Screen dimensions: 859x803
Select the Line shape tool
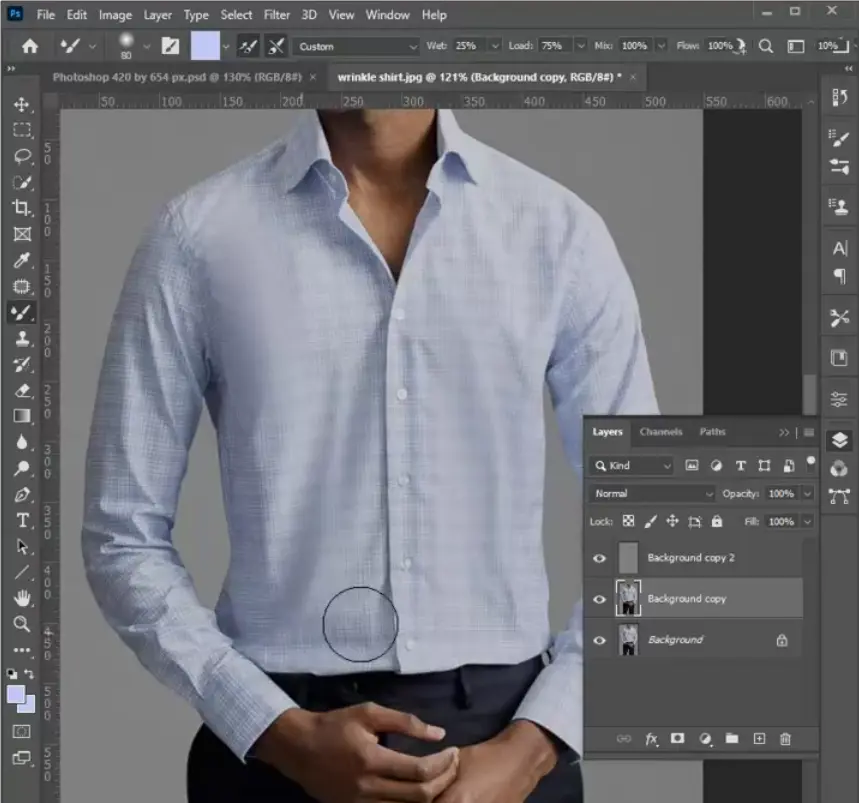(22, 572)
